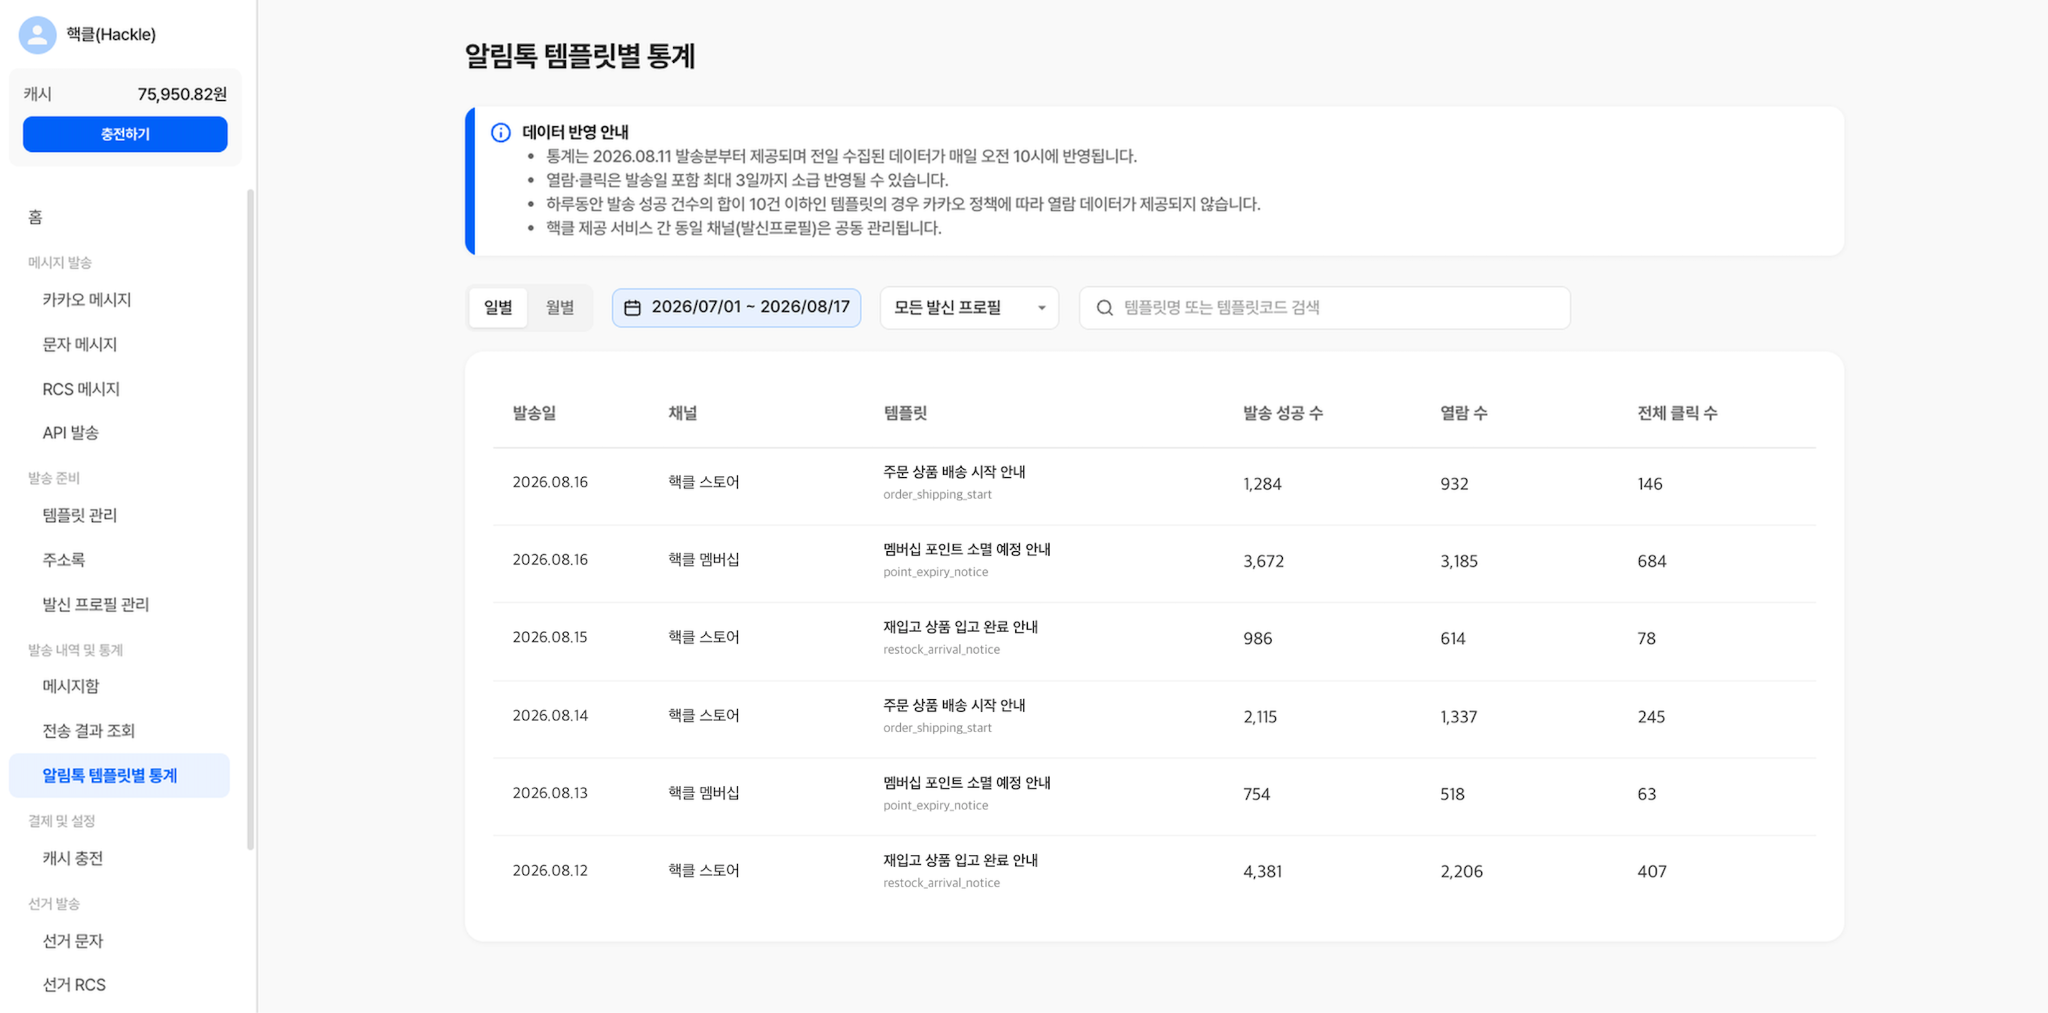Open 선거 문자 in the sidebar
The width and height of the screenshot is (2048, 1013).
click(73, 941)
